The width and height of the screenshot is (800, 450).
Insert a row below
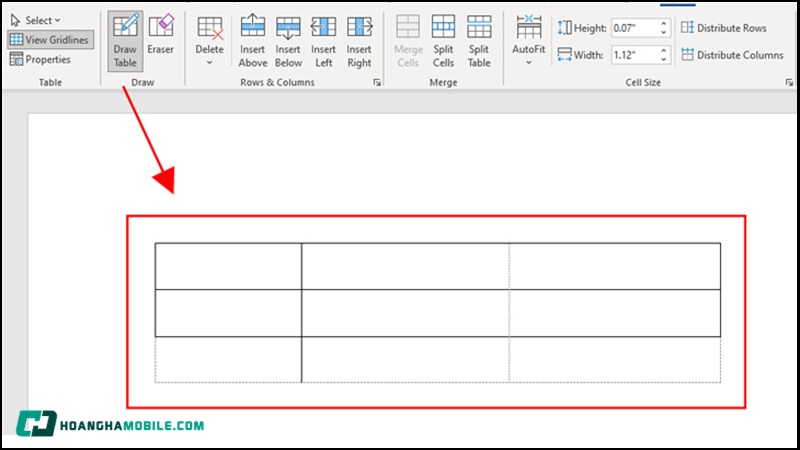pyautogui.click(x=288, y=41)
